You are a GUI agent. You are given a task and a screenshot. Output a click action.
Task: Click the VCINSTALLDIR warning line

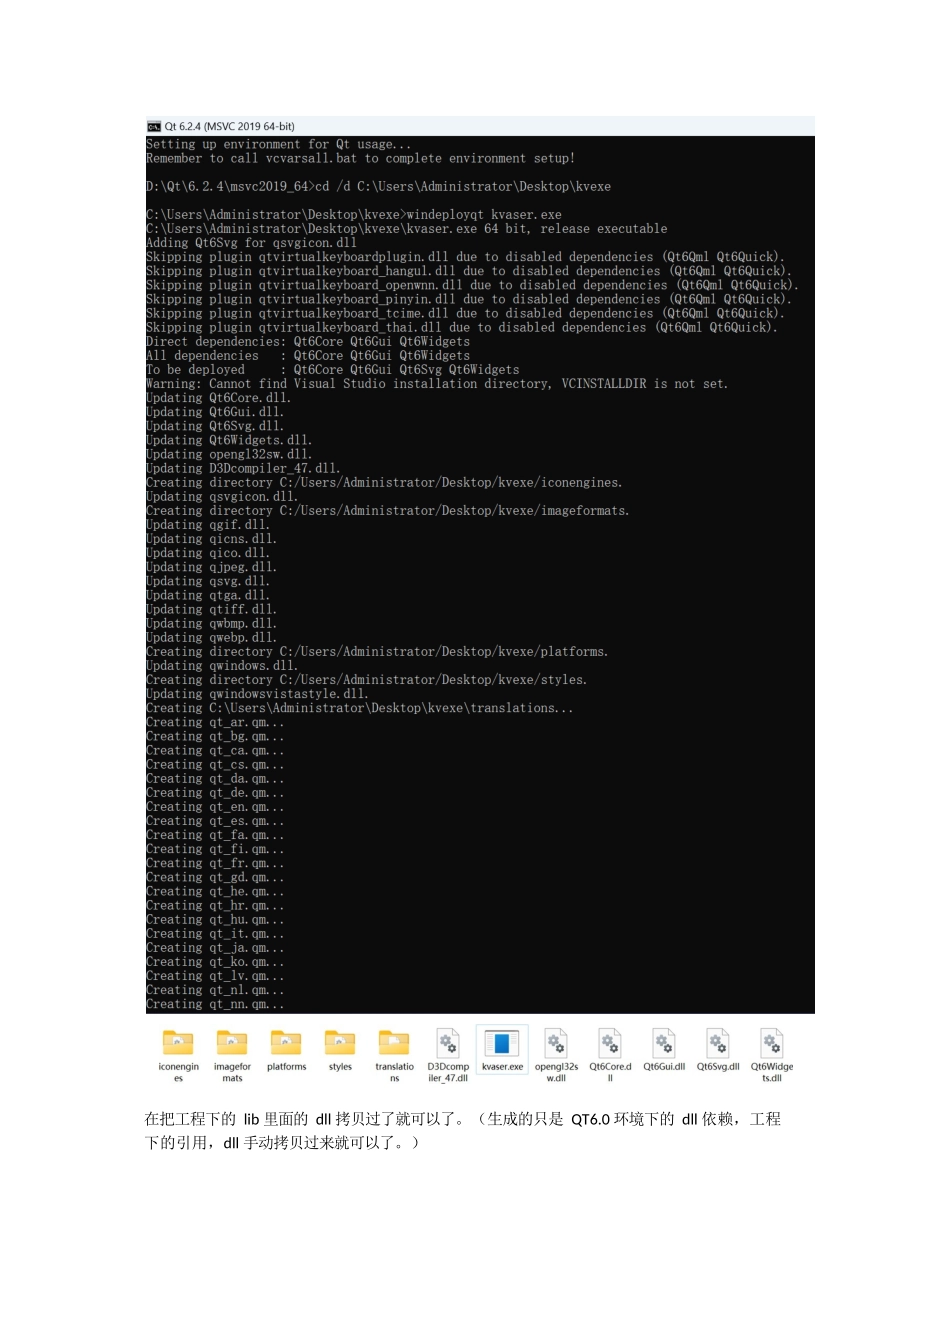pos(437,384)
